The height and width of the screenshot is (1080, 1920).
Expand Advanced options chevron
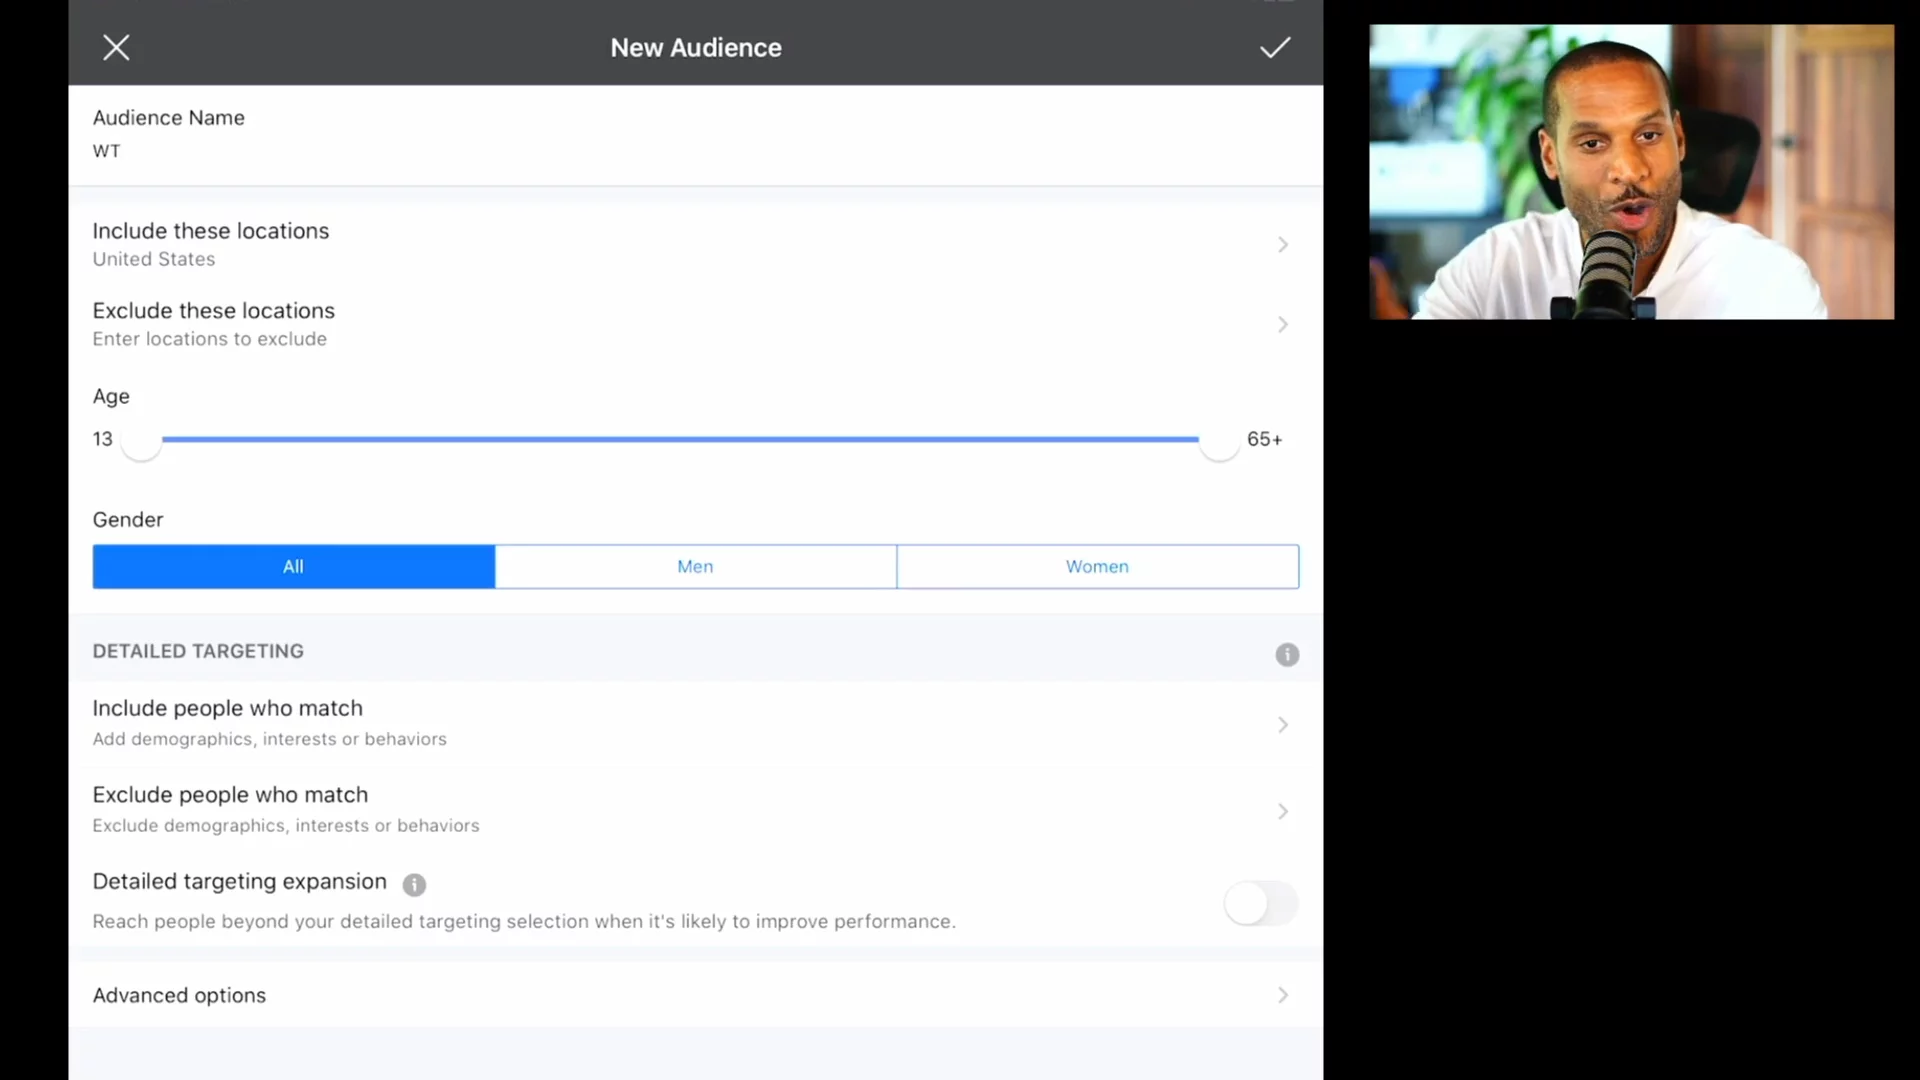(x=1282, y=995)
